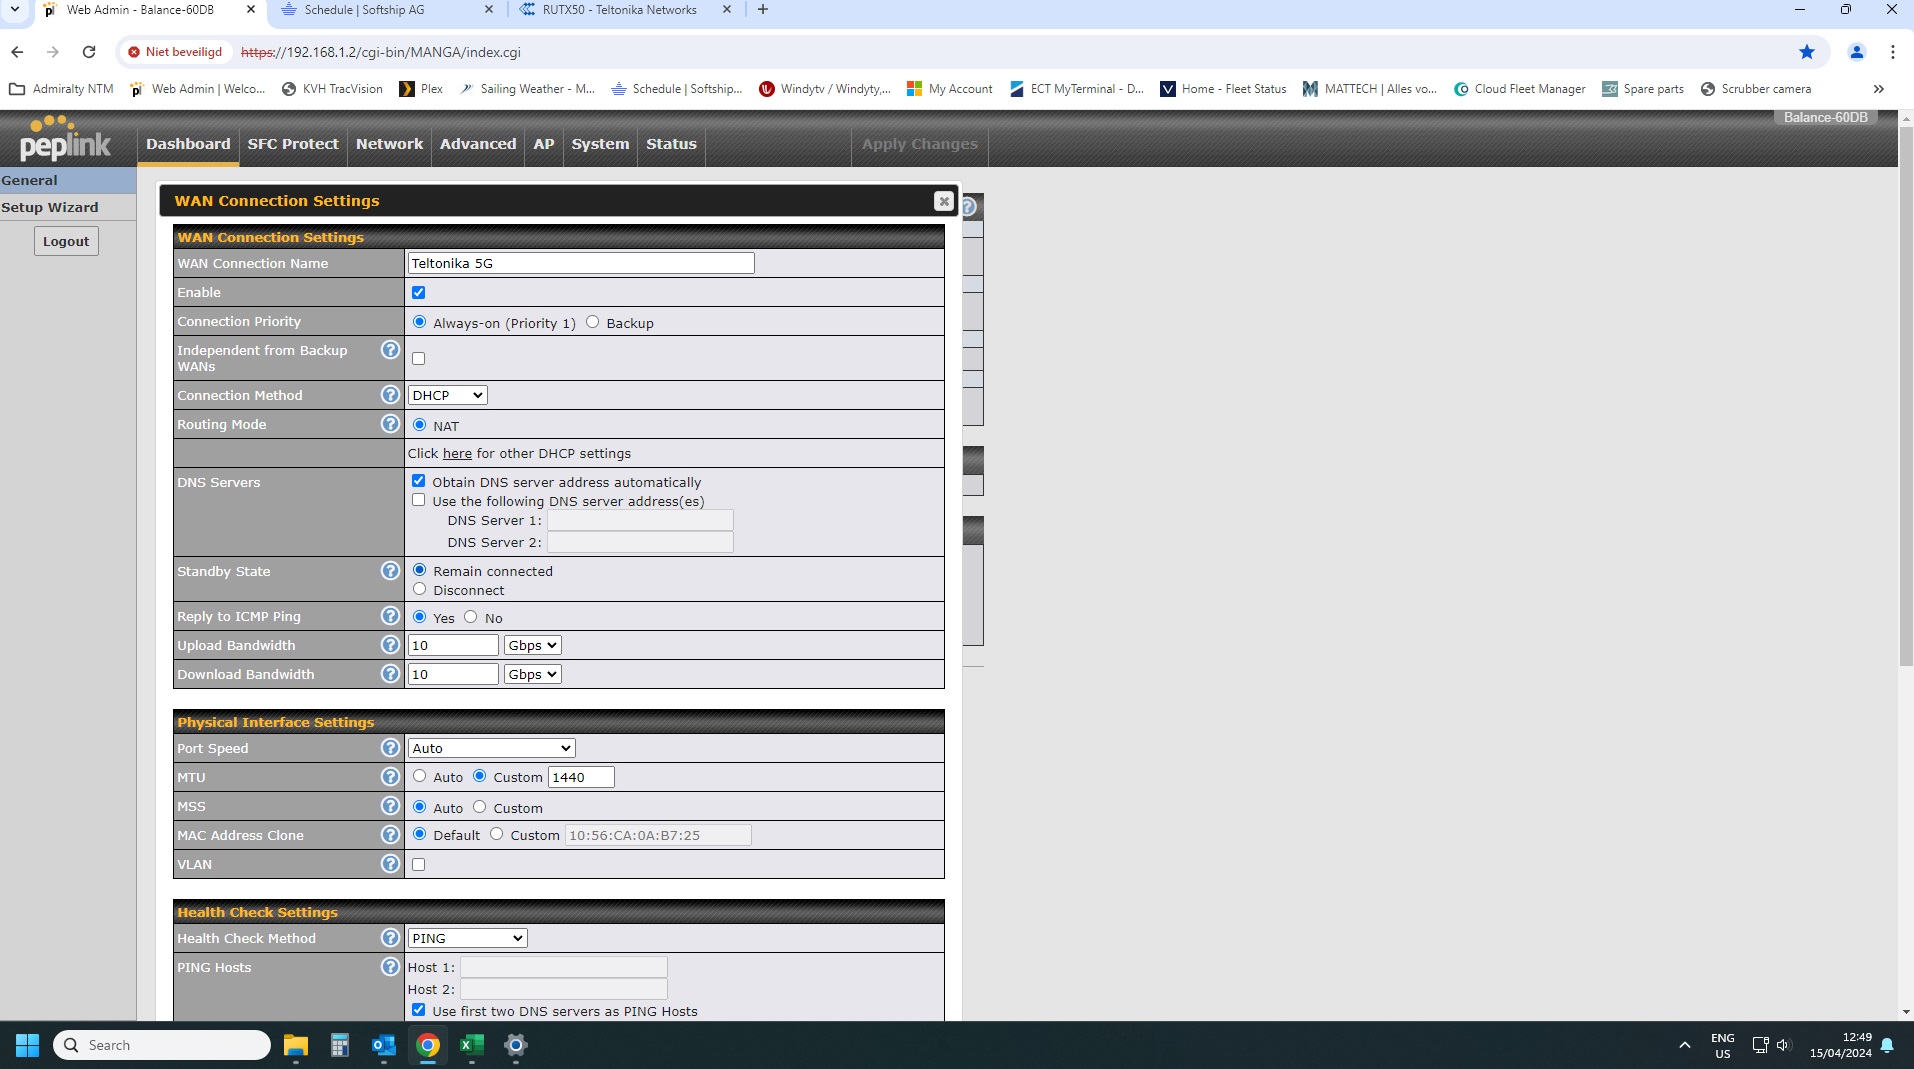Click the MTU help icon
This screenshot has height=1069, width=1914.
point(390,777)
